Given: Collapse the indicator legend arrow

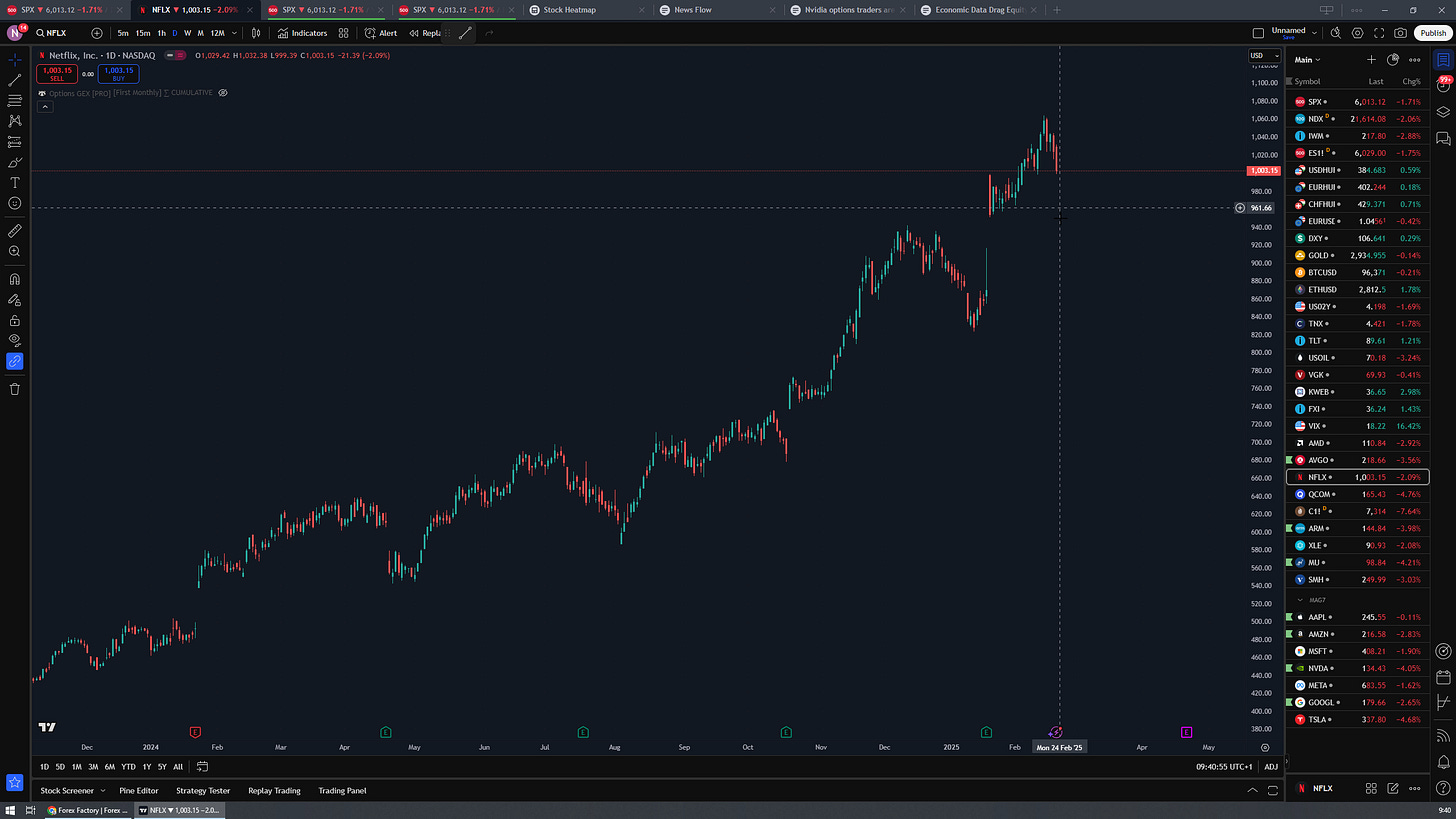Looking at the screenshot, I should click(44, 106).
